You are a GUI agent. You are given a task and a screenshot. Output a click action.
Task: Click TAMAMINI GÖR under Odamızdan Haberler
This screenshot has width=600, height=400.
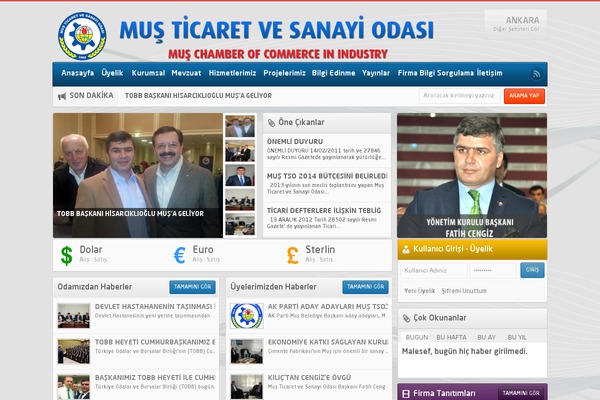coord(192,287)
